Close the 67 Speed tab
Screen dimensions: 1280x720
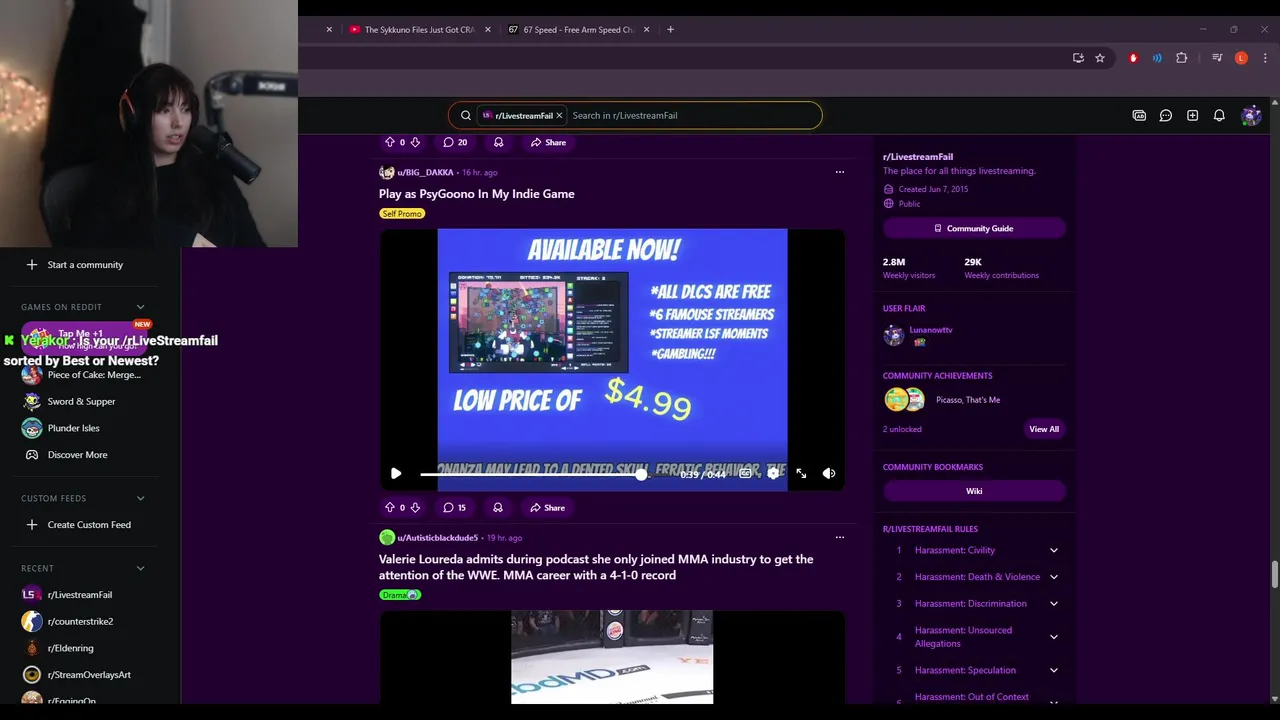[646, 30]
